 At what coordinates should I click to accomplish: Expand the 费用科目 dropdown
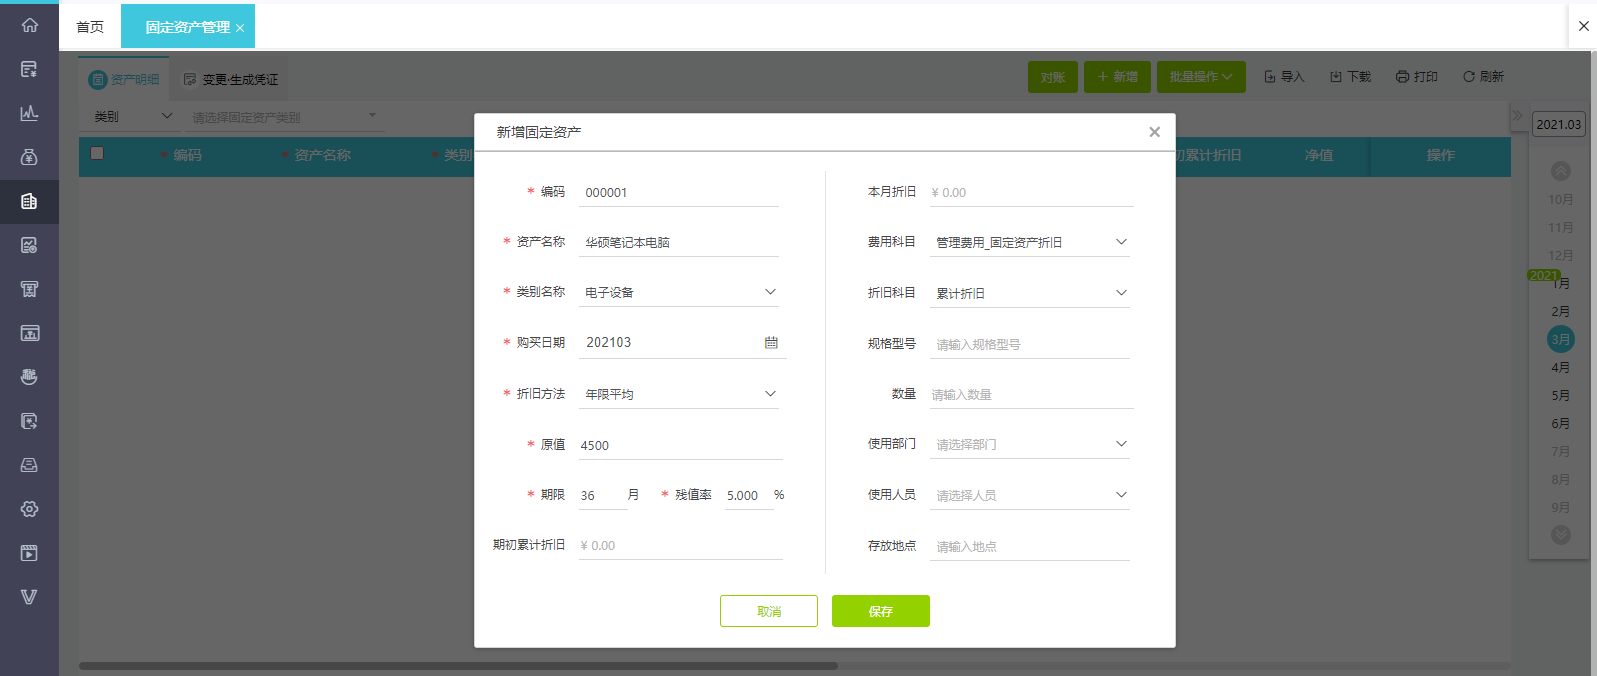click(1121, 242)
